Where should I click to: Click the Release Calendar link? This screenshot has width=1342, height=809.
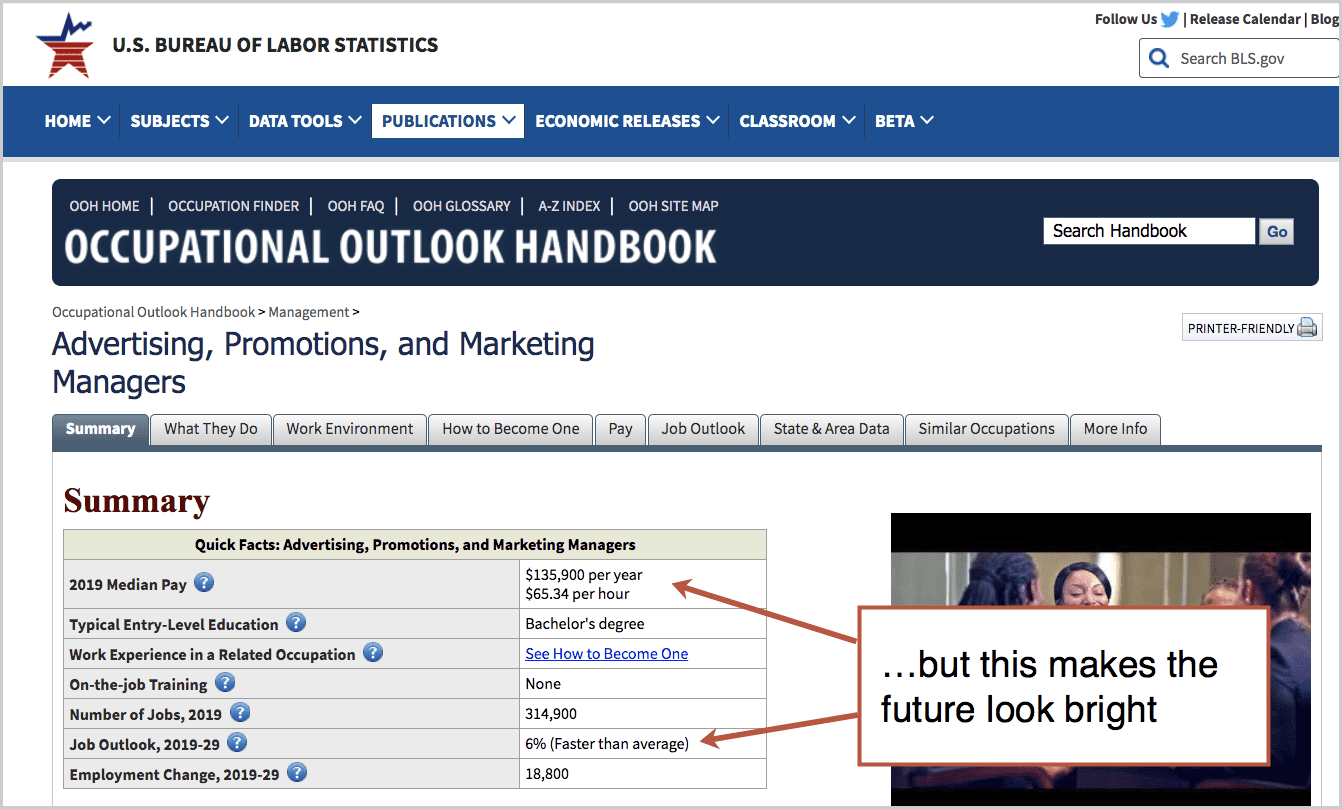point(1245,19)
